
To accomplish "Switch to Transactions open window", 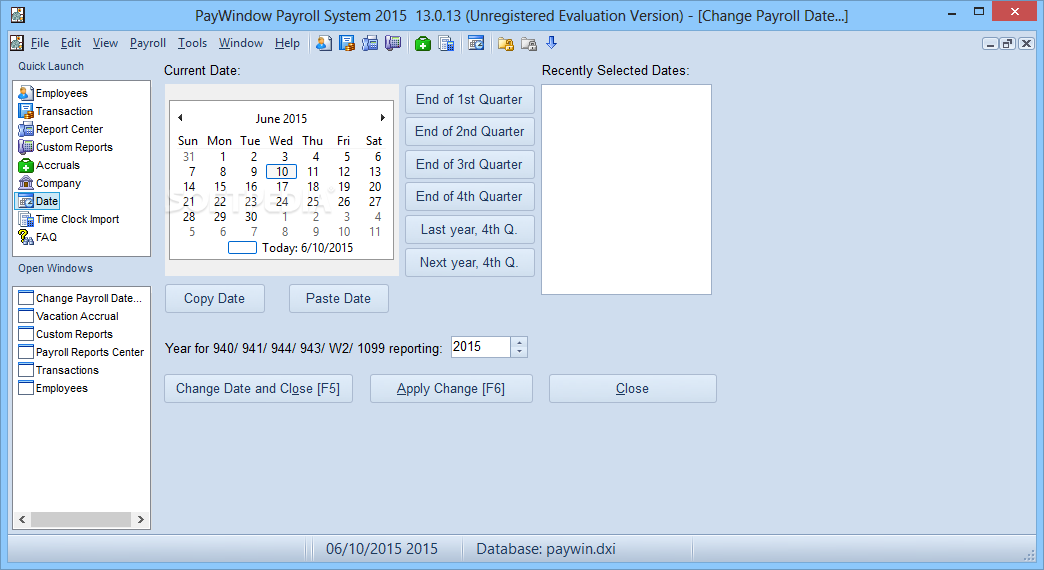I will click(x=59, y=370).
